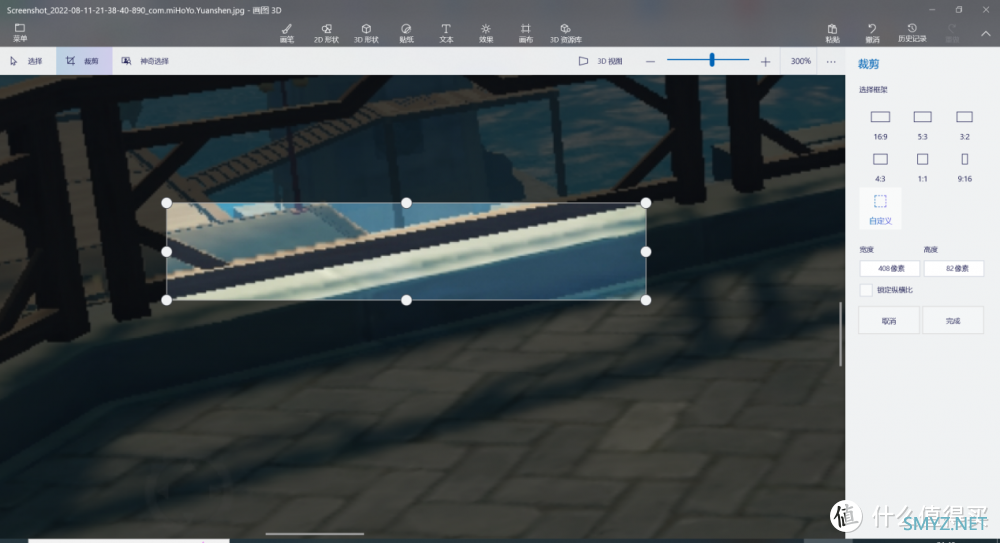Select the 9:16 portrait crop frame
1000x543 pixels.
pyautogui.click(x=964, y=167)
